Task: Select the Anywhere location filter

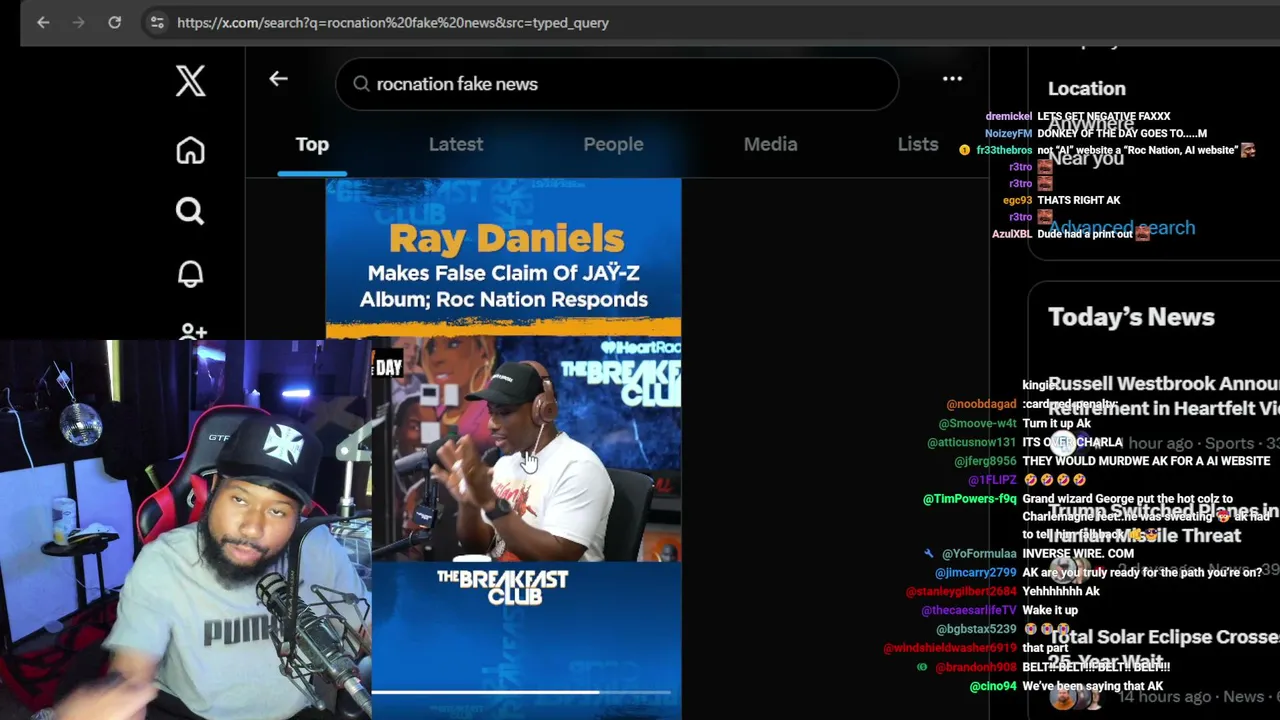Action: pyautogui.click(x=1091, y=124)
